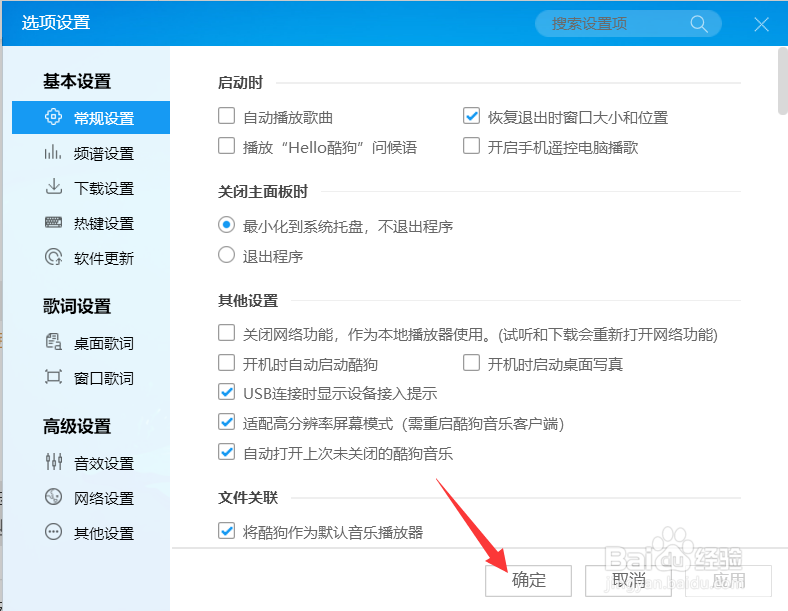This screenshot has width=788, height=611.
Task: Enable 自动播放歌曲 checkbox
Action: pos(226,116)
